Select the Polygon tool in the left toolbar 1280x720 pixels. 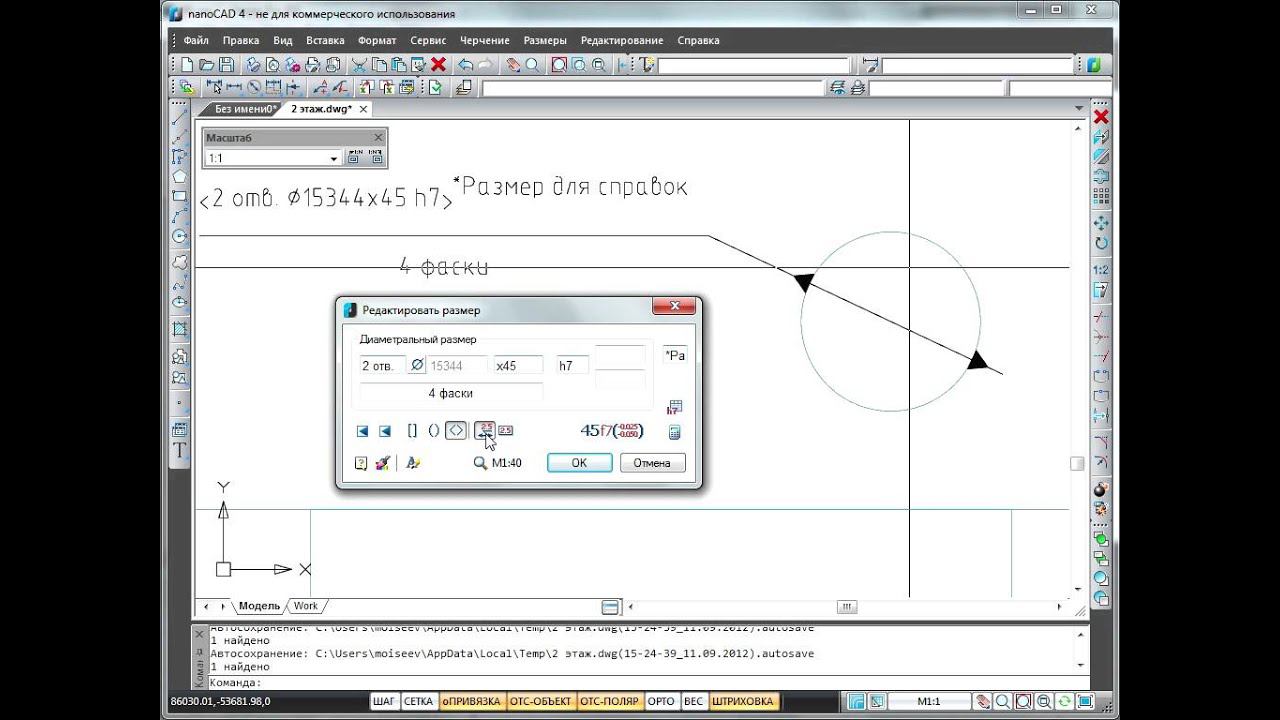(180, 177)
